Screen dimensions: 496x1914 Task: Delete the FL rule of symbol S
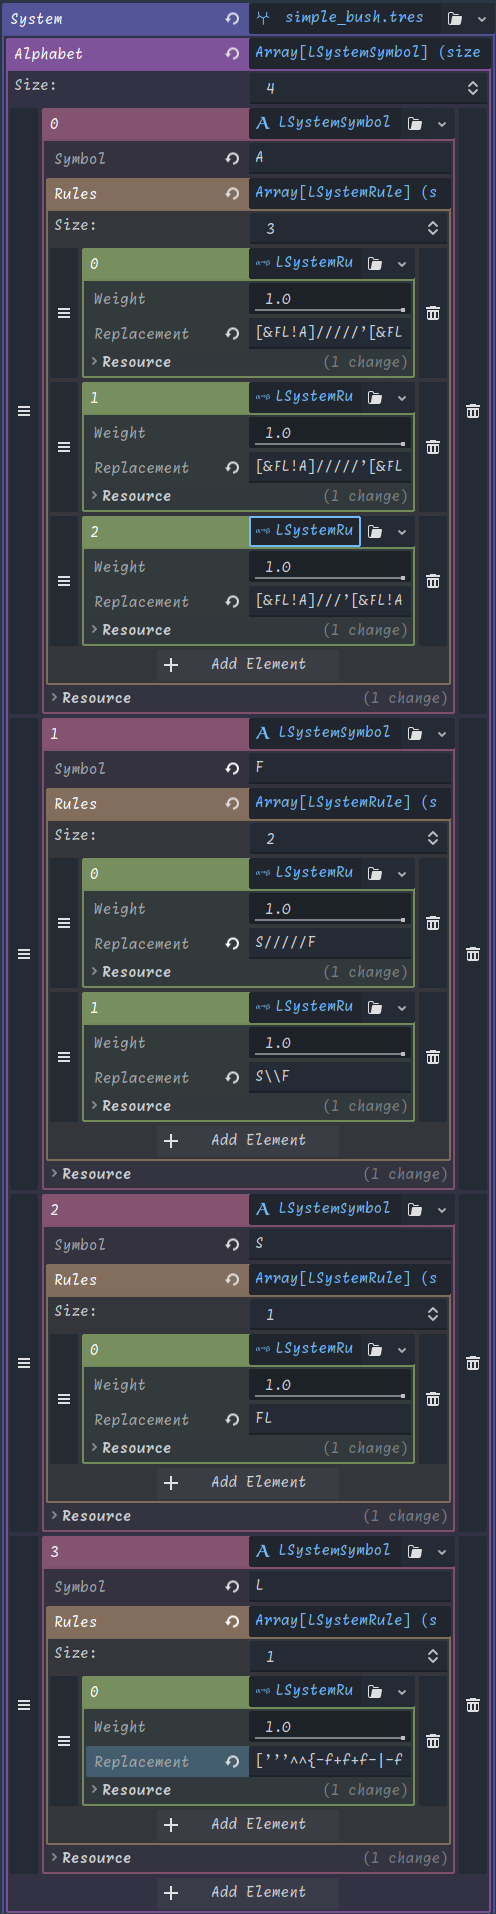pyautogui.click(x=433, y=1399)
